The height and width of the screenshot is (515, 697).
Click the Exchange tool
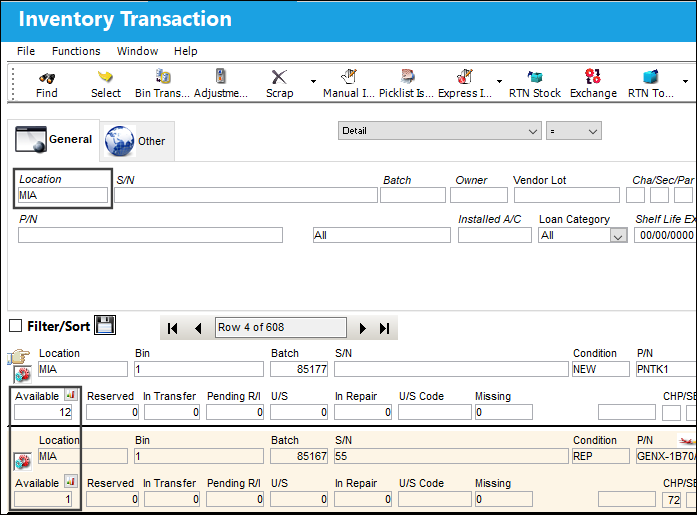pyautogui.click(x=593, y=84)
